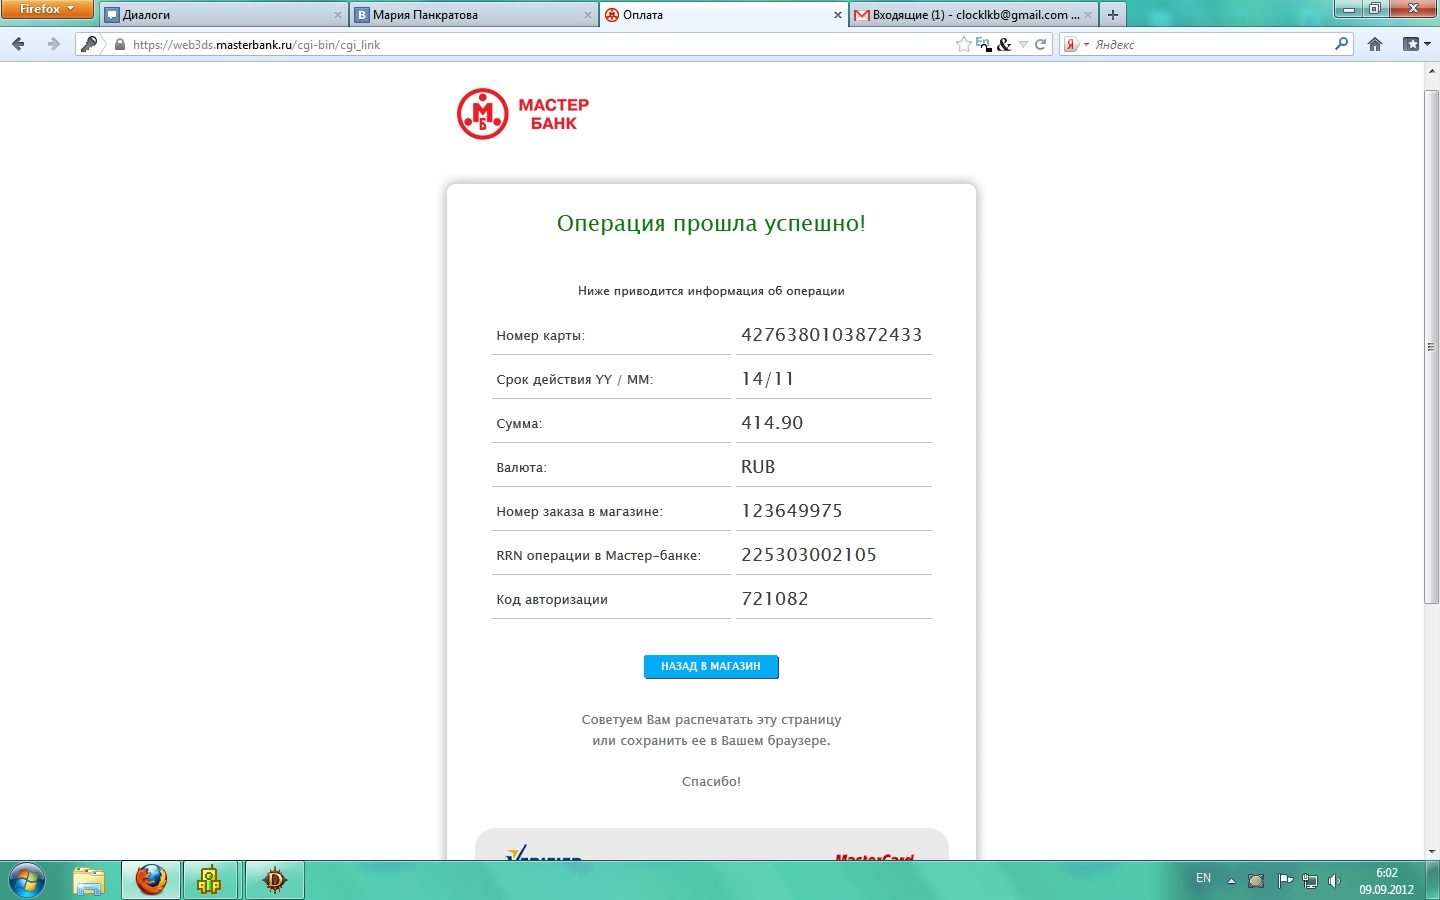
Task: Open the Windows Start menu orb
Action: click(x=27, y=881)
